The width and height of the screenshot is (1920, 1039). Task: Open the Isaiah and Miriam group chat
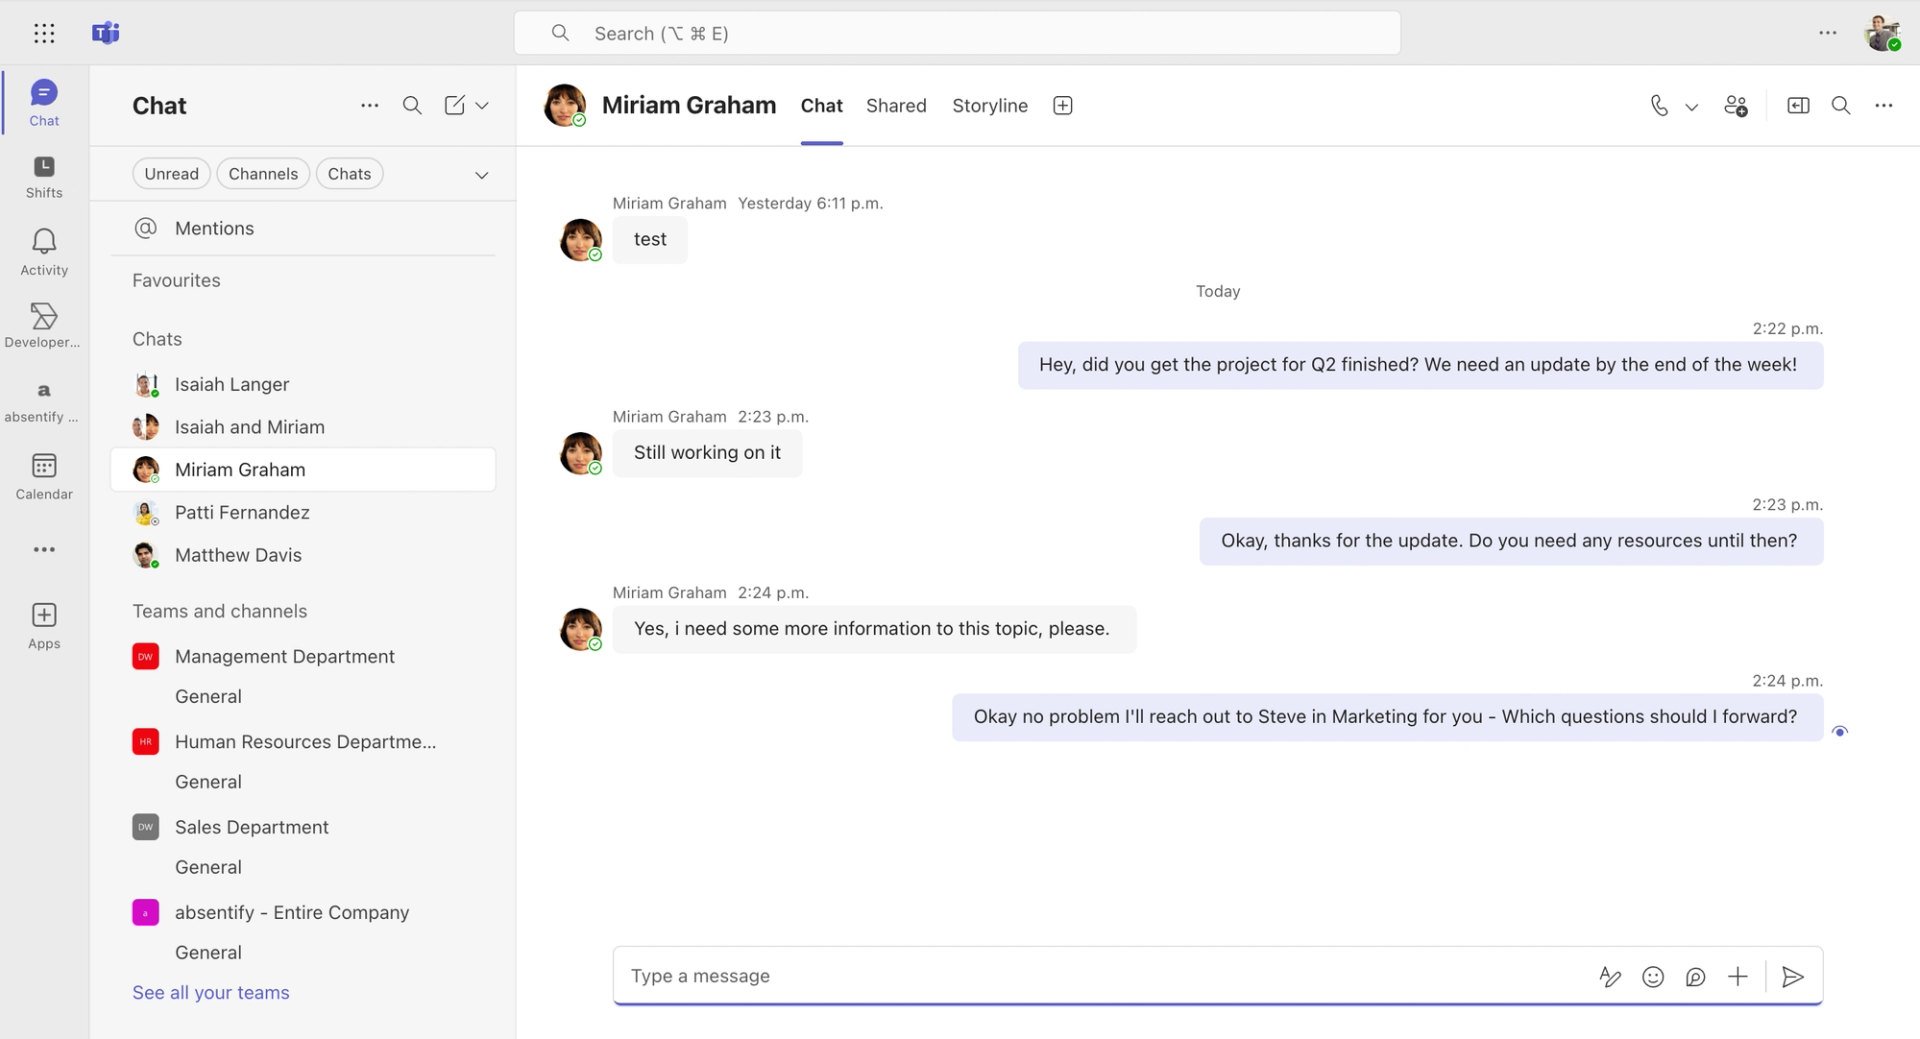click(303, 427)
